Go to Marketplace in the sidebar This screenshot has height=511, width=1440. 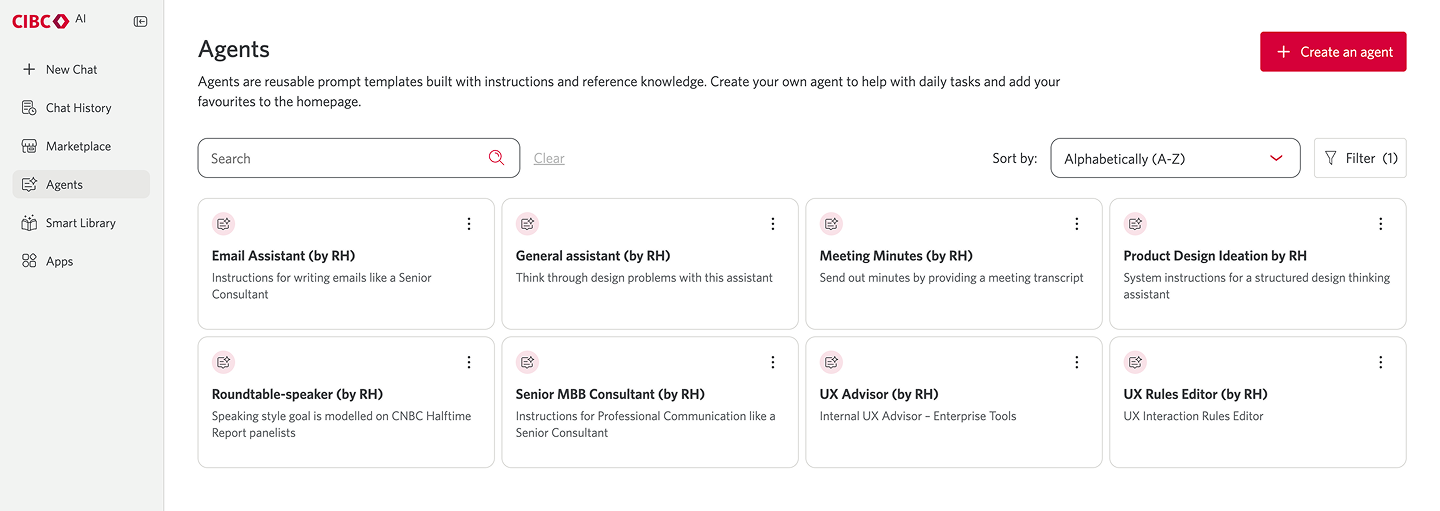click(81, 146)
